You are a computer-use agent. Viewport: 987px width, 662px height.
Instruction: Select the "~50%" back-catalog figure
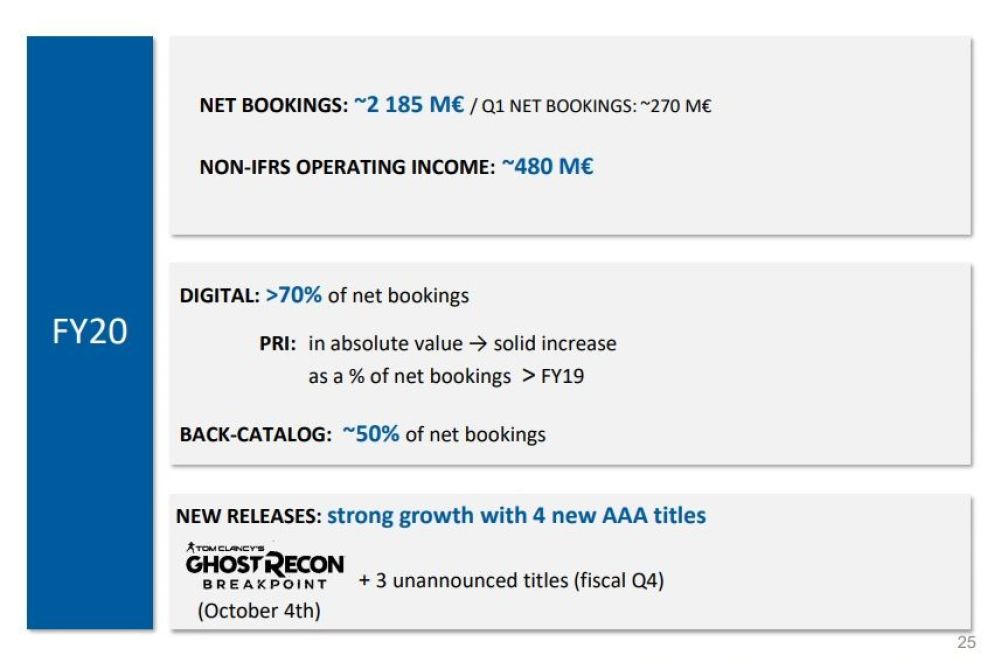(x=371, y=434)
